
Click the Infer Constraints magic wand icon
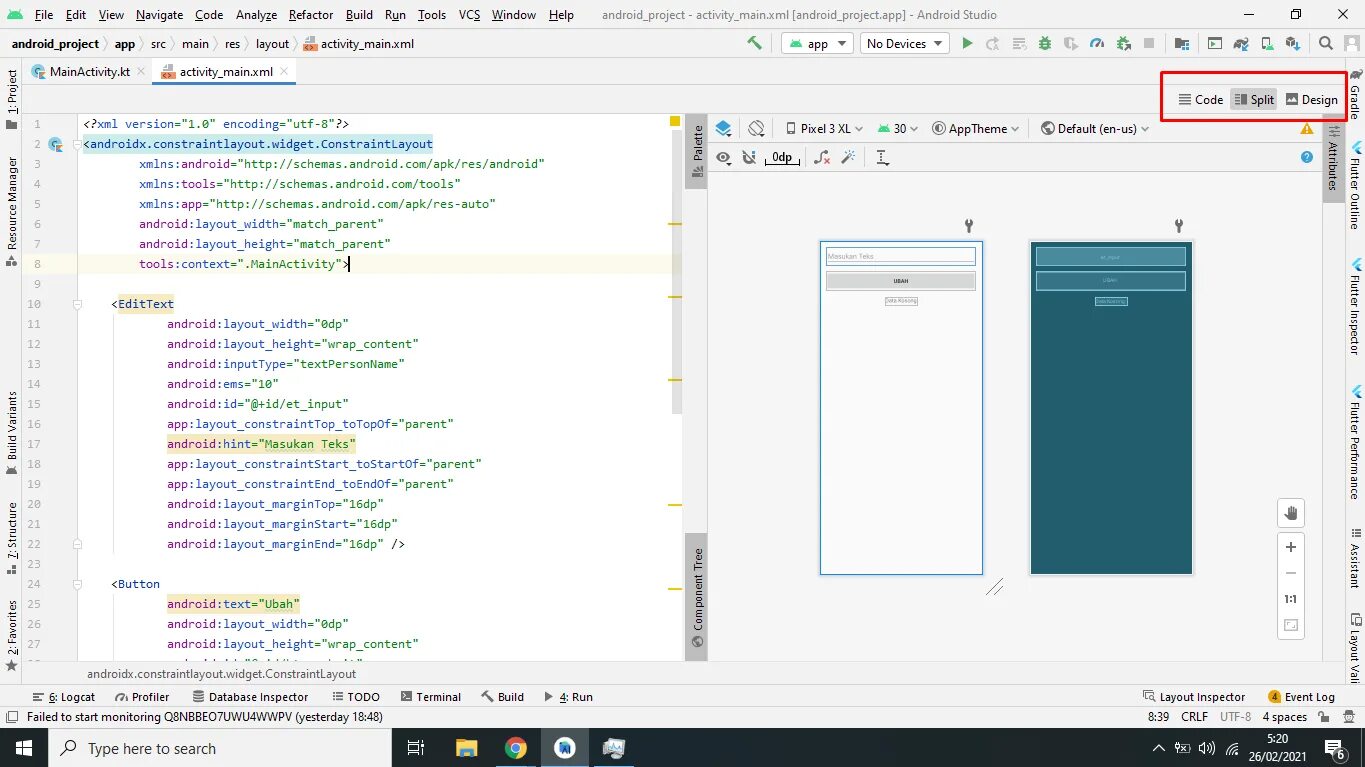pos(848,158)
